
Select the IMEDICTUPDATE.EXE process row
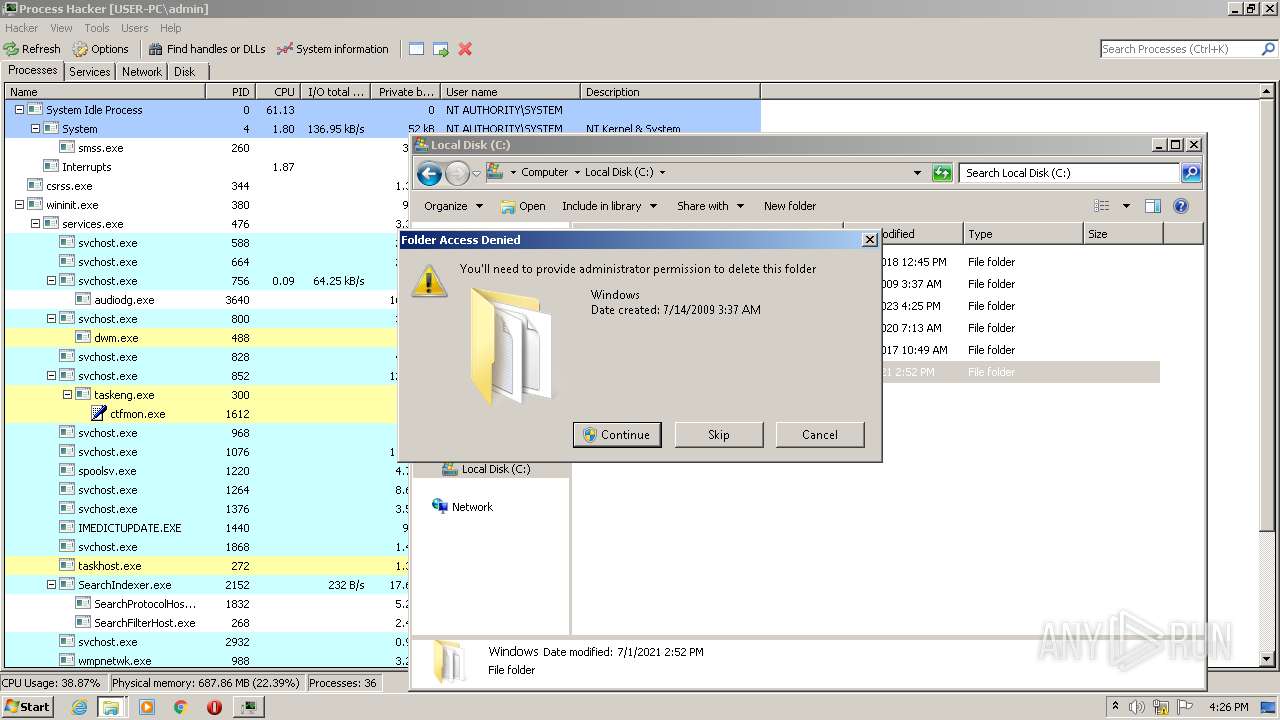pos(206,528)
